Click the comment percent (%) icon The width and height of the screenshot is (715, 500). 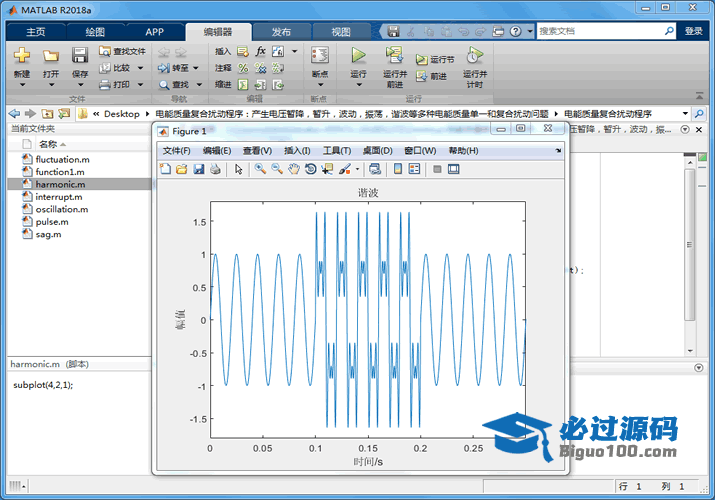coord(243,68)
